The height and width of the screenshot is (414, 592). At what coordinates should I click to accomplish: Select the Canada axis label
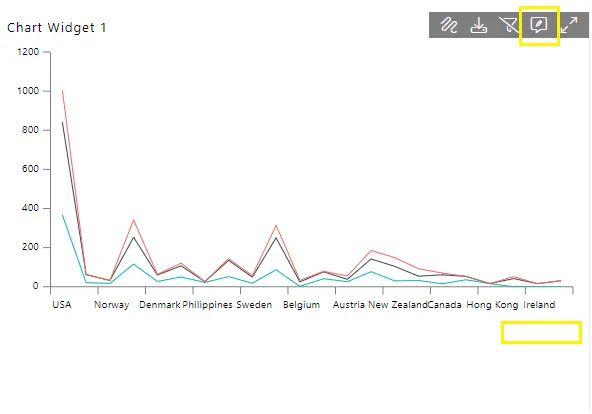tap(444, 305)
